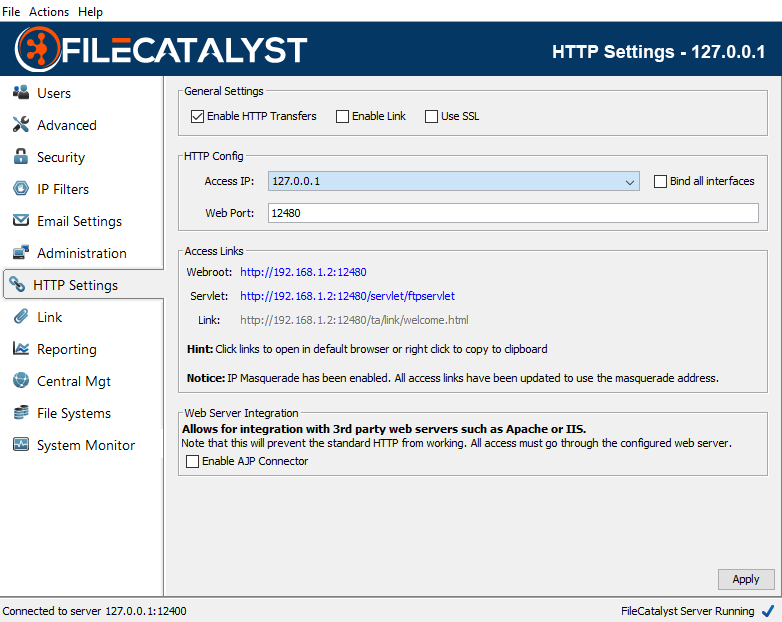
Task: Open the IP Filters section label
Action: [x=63, y=189]
